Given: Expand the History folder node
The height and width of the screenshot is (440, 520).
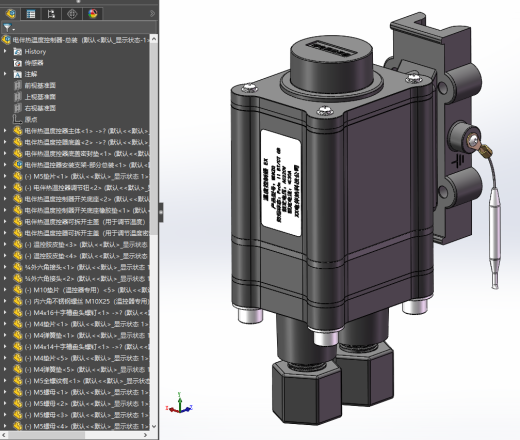Looking at the screenshot, I should [x=5, y=51].
